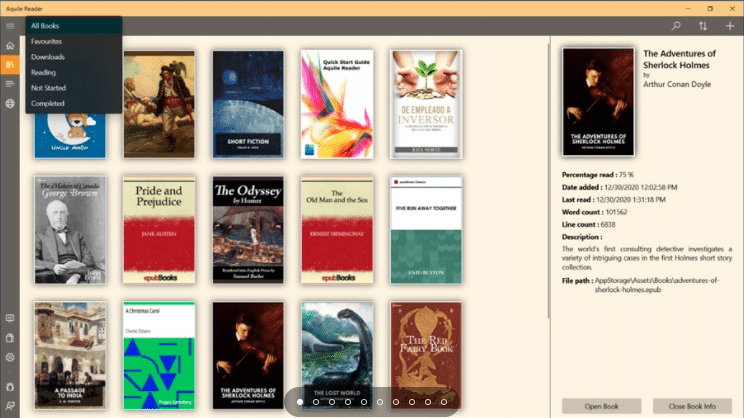Viewport: 744px width, 418px height.
Task: Jump to the last page indicator dot
Action: point(443,402)
